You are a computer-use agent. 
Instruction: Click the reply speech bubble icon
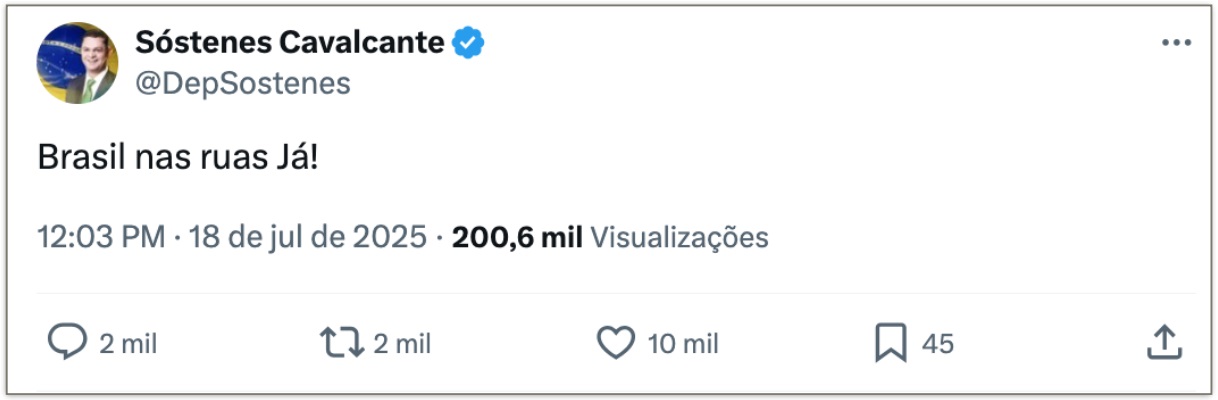click(67, 344)
